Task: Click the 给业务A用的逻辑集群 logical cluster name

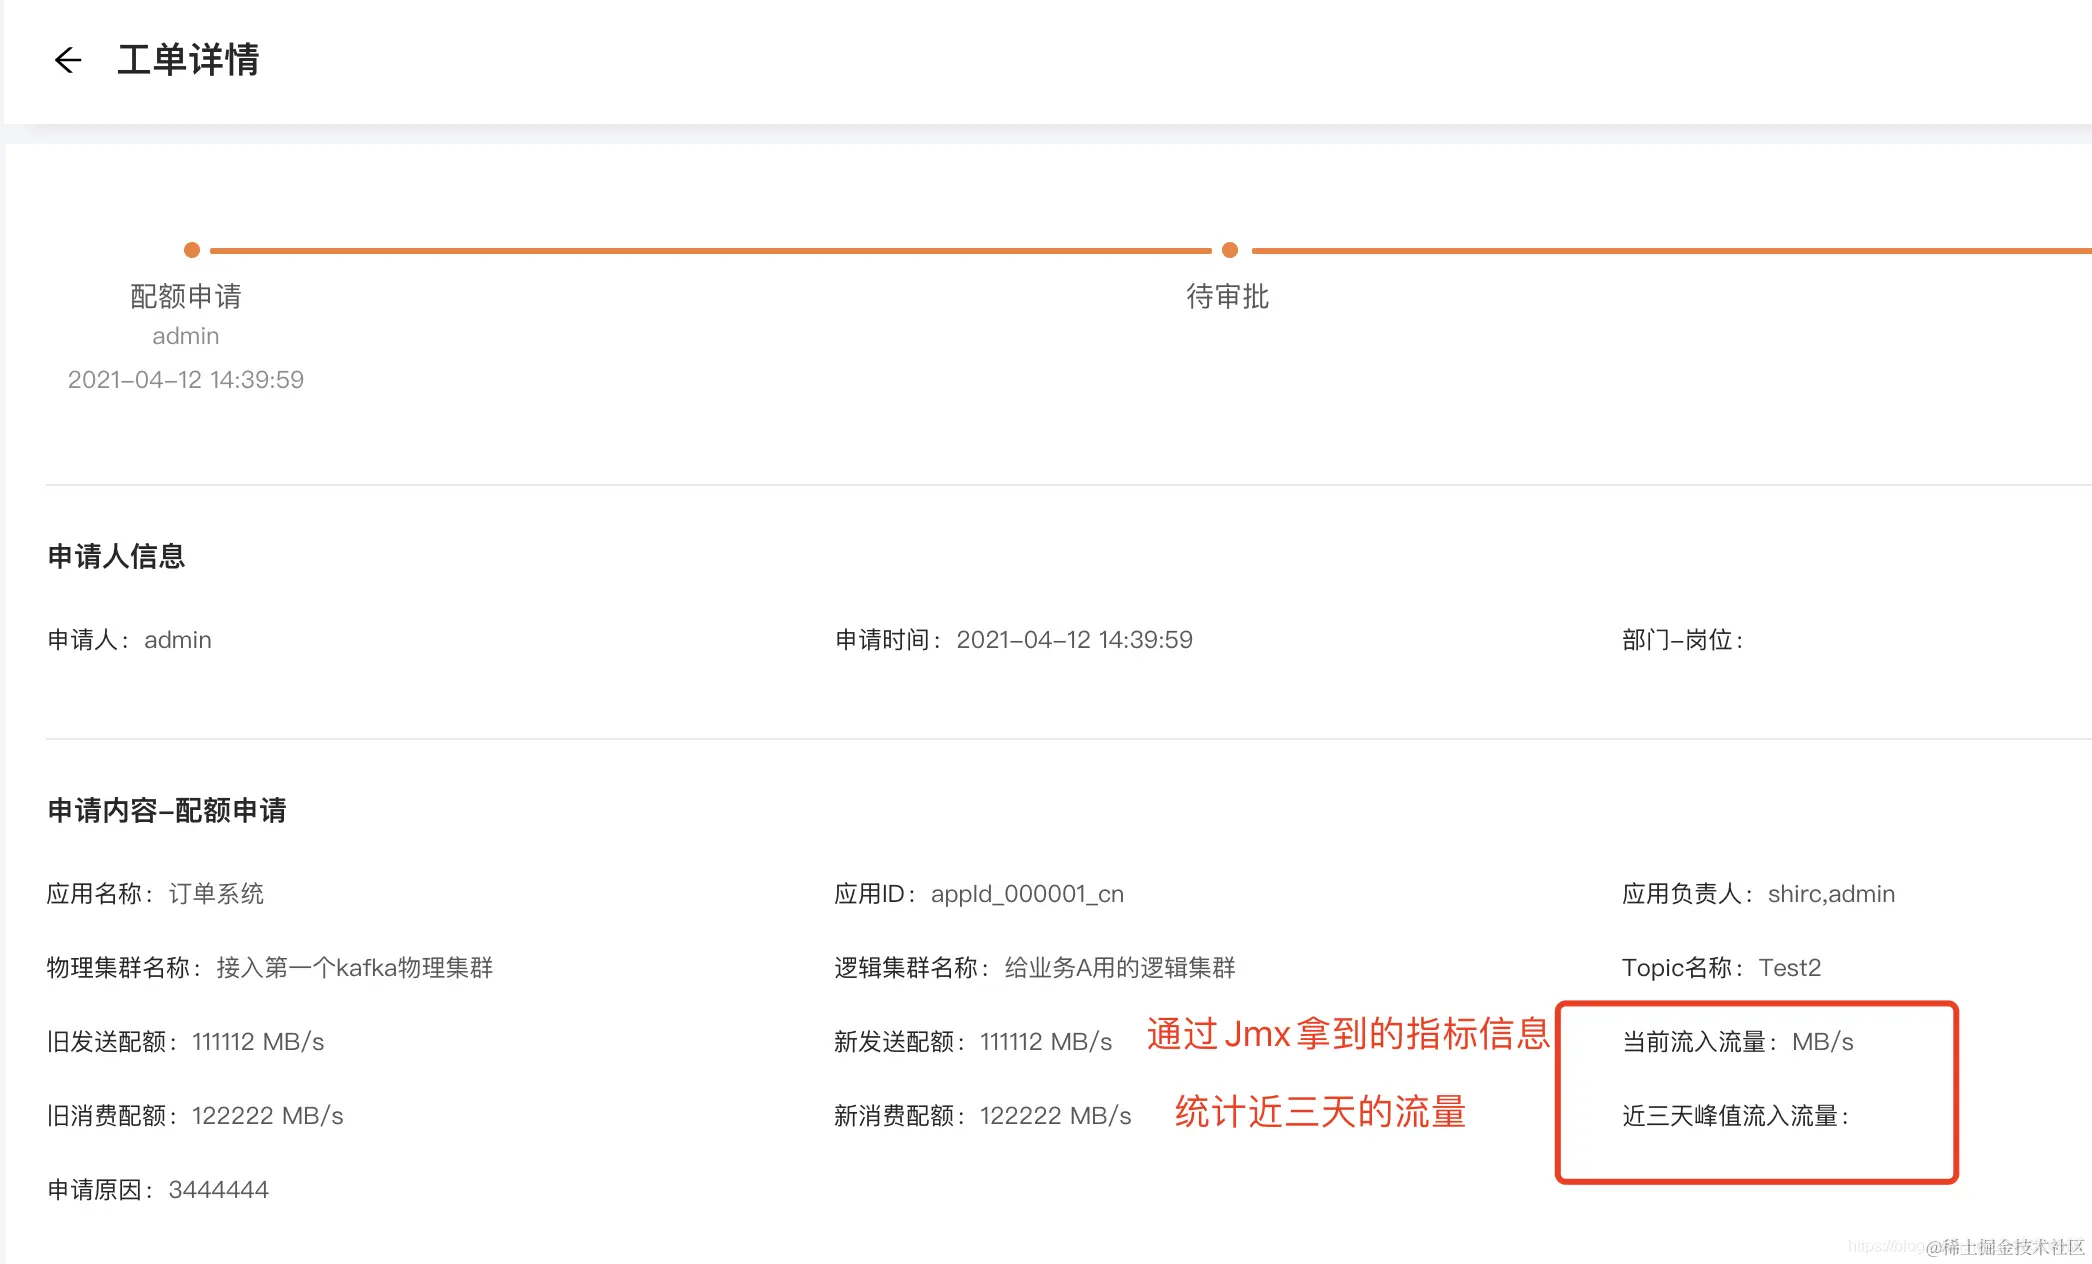Action: pos(1120,968)
